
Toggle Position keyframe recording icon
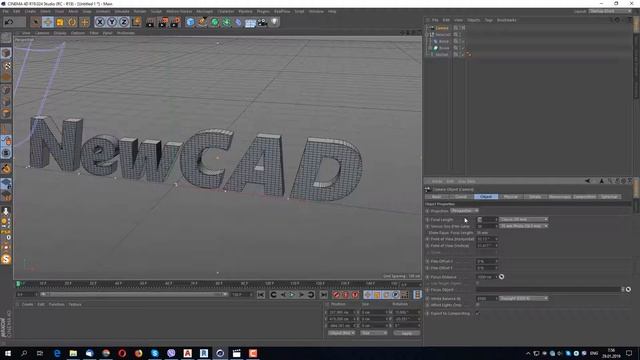coord(367,294)
